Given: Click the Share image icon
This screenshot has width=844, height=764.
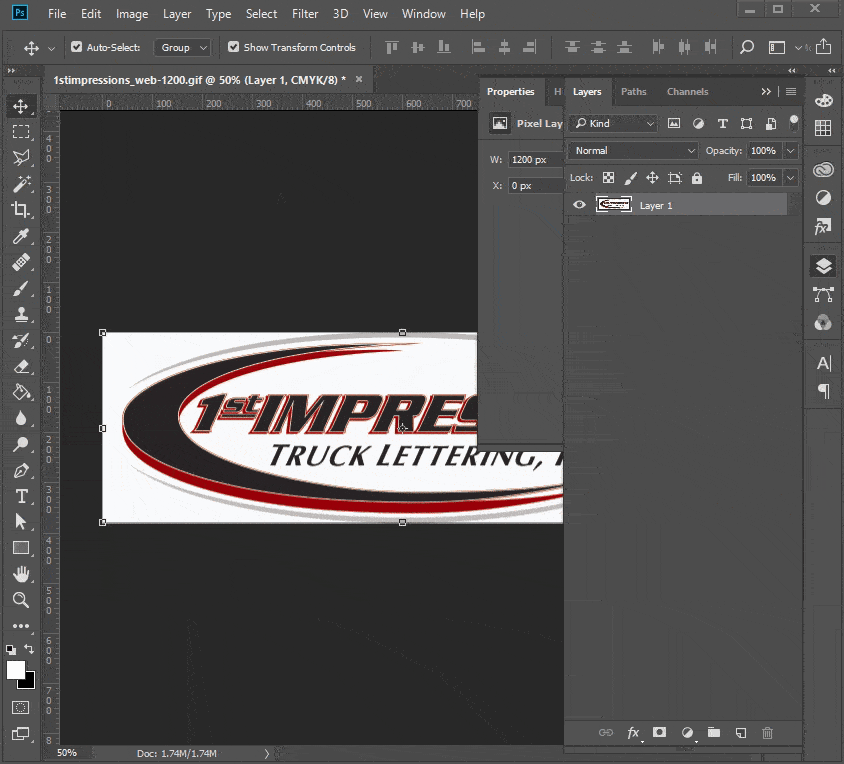Looking at the screenshot, I should pos(823,47).
